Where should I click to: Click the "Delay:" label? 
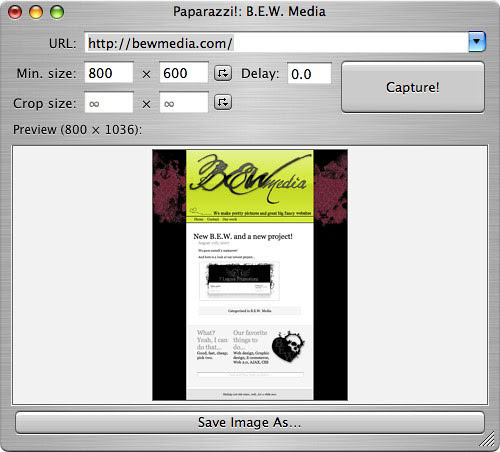tap(260, 73)
